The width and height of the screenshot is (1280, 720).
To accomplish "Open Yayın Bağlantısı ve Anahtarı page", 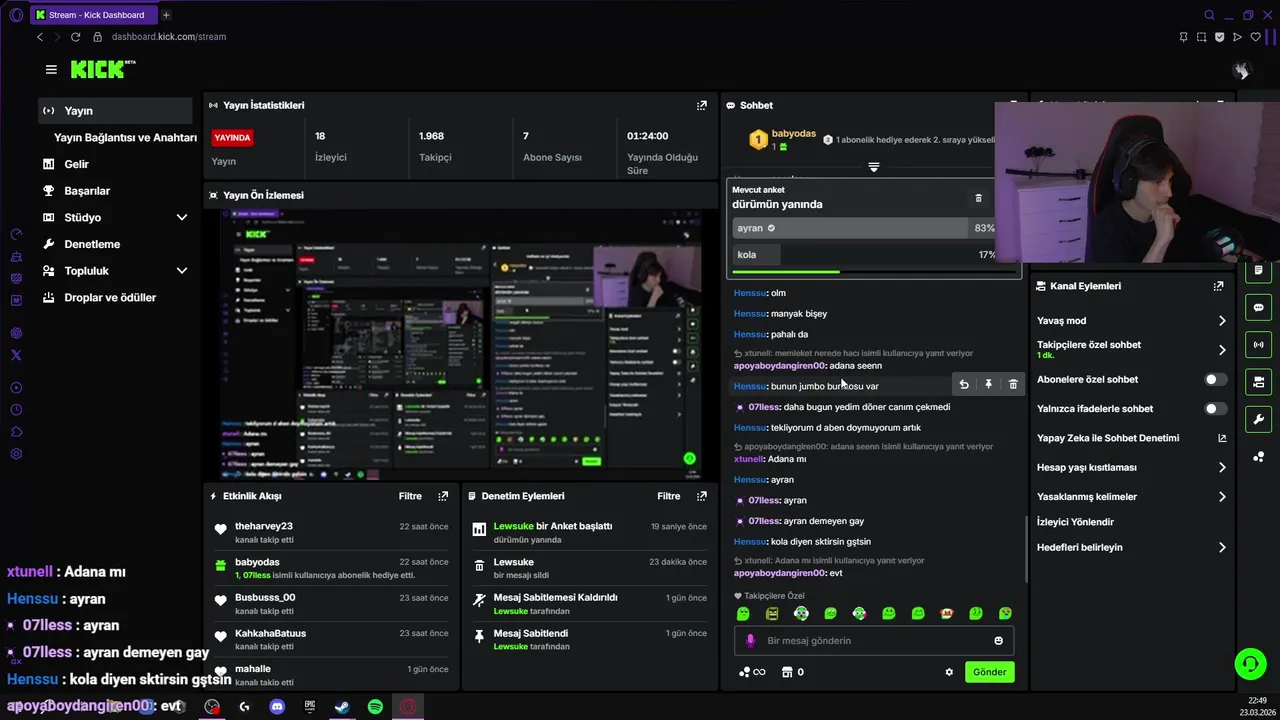I will click(x=125, y=138).
